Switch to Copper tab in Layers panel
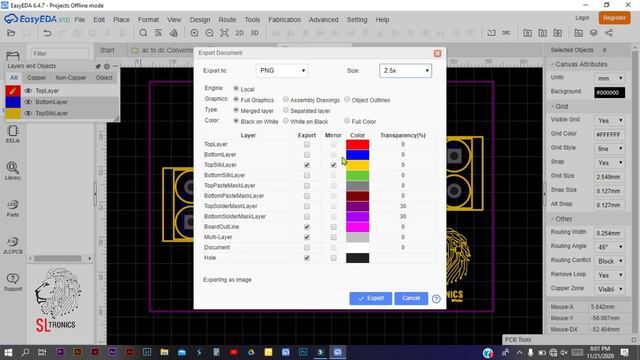This screenshot has width=640, height=360. click(x=36, y=78)
